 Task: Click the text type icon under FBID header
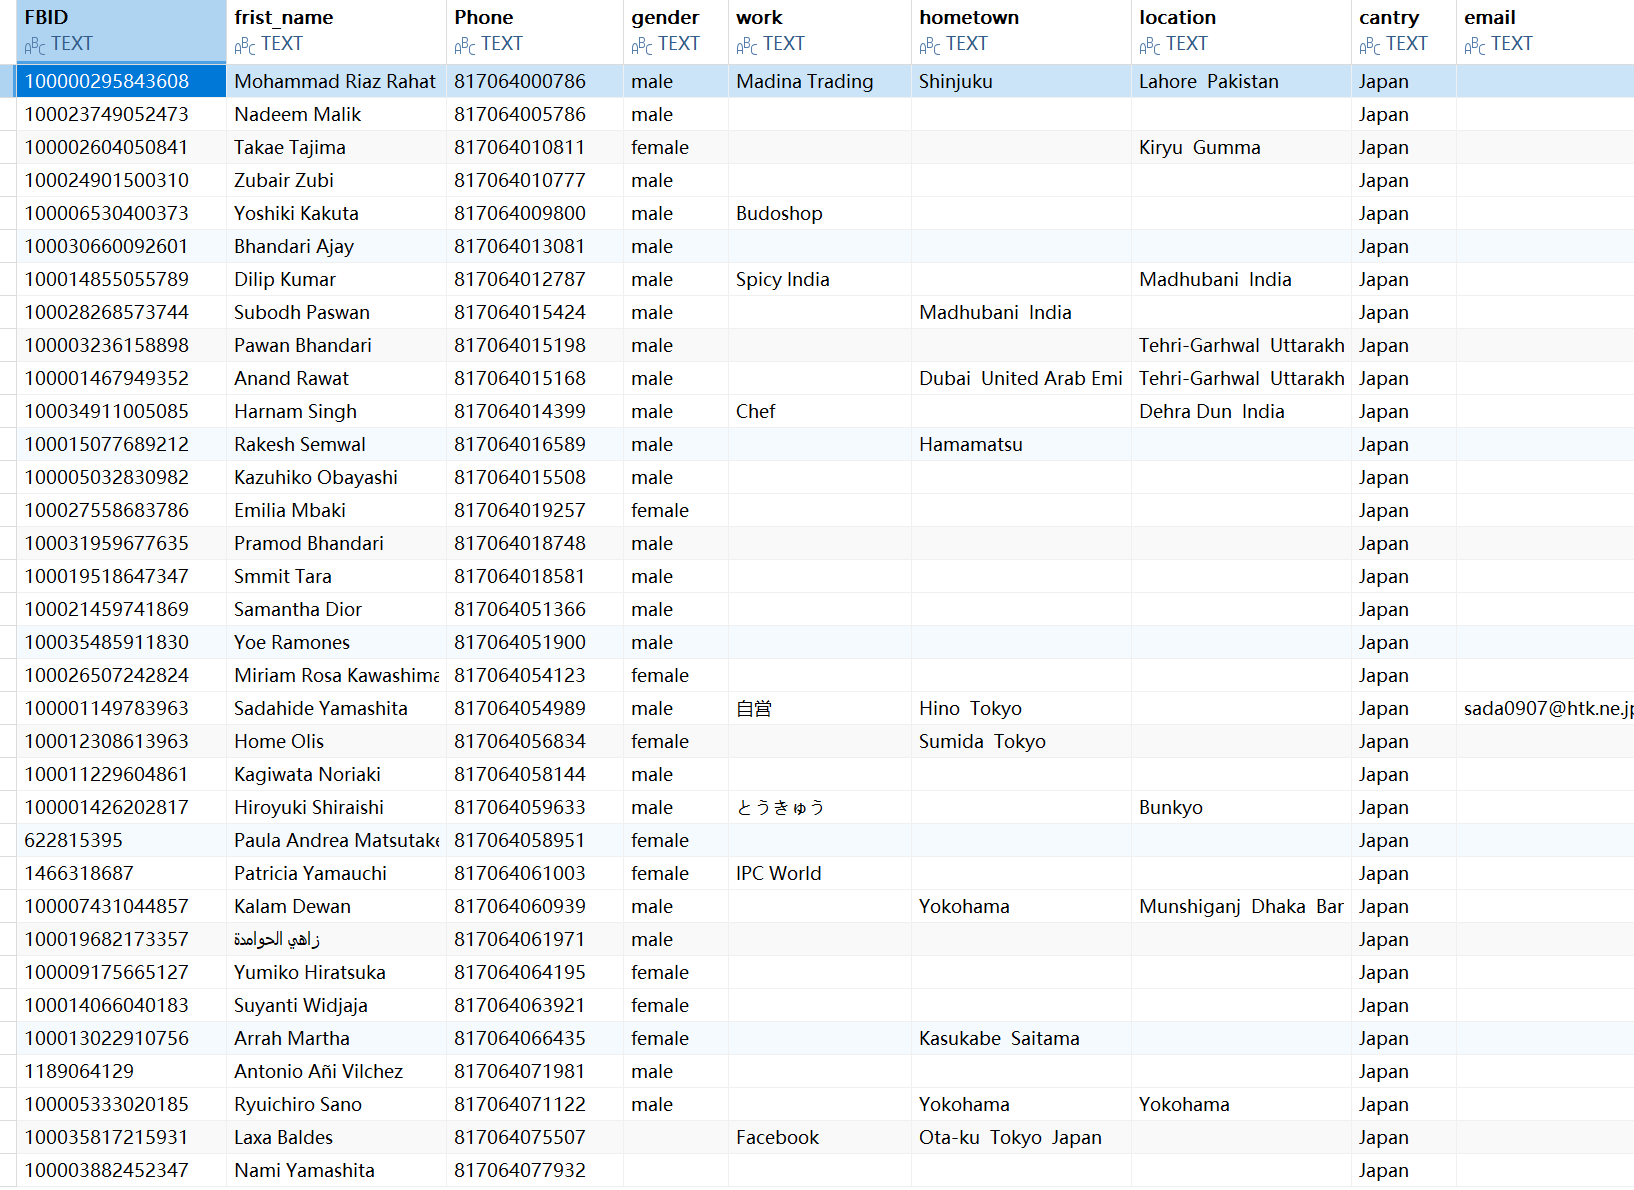pos(34,45)
